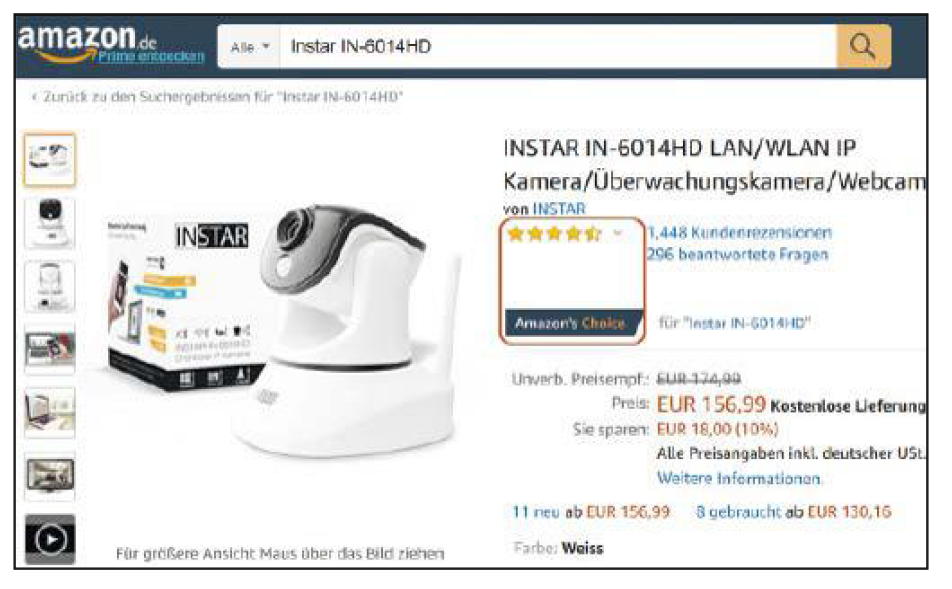This screenshot has height=589, width=952.
Task: Focus the search field containing Instar IN-6014HD
Action: [x=557, y=47]
